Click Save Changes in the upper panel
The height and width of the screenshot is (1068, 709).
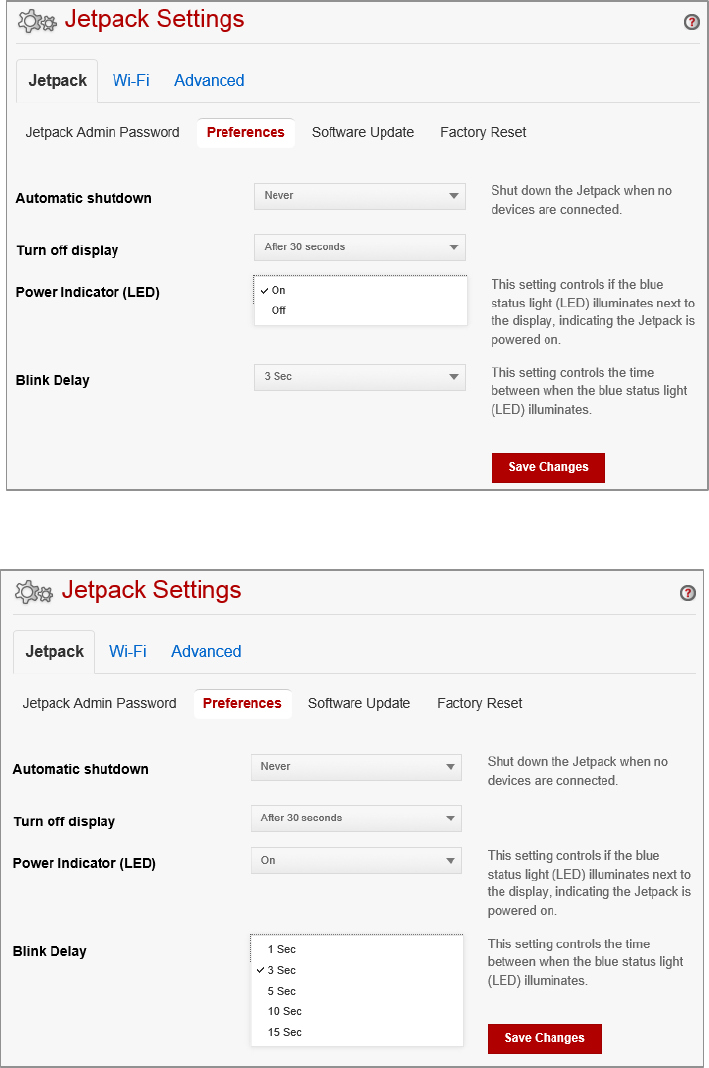548,467
